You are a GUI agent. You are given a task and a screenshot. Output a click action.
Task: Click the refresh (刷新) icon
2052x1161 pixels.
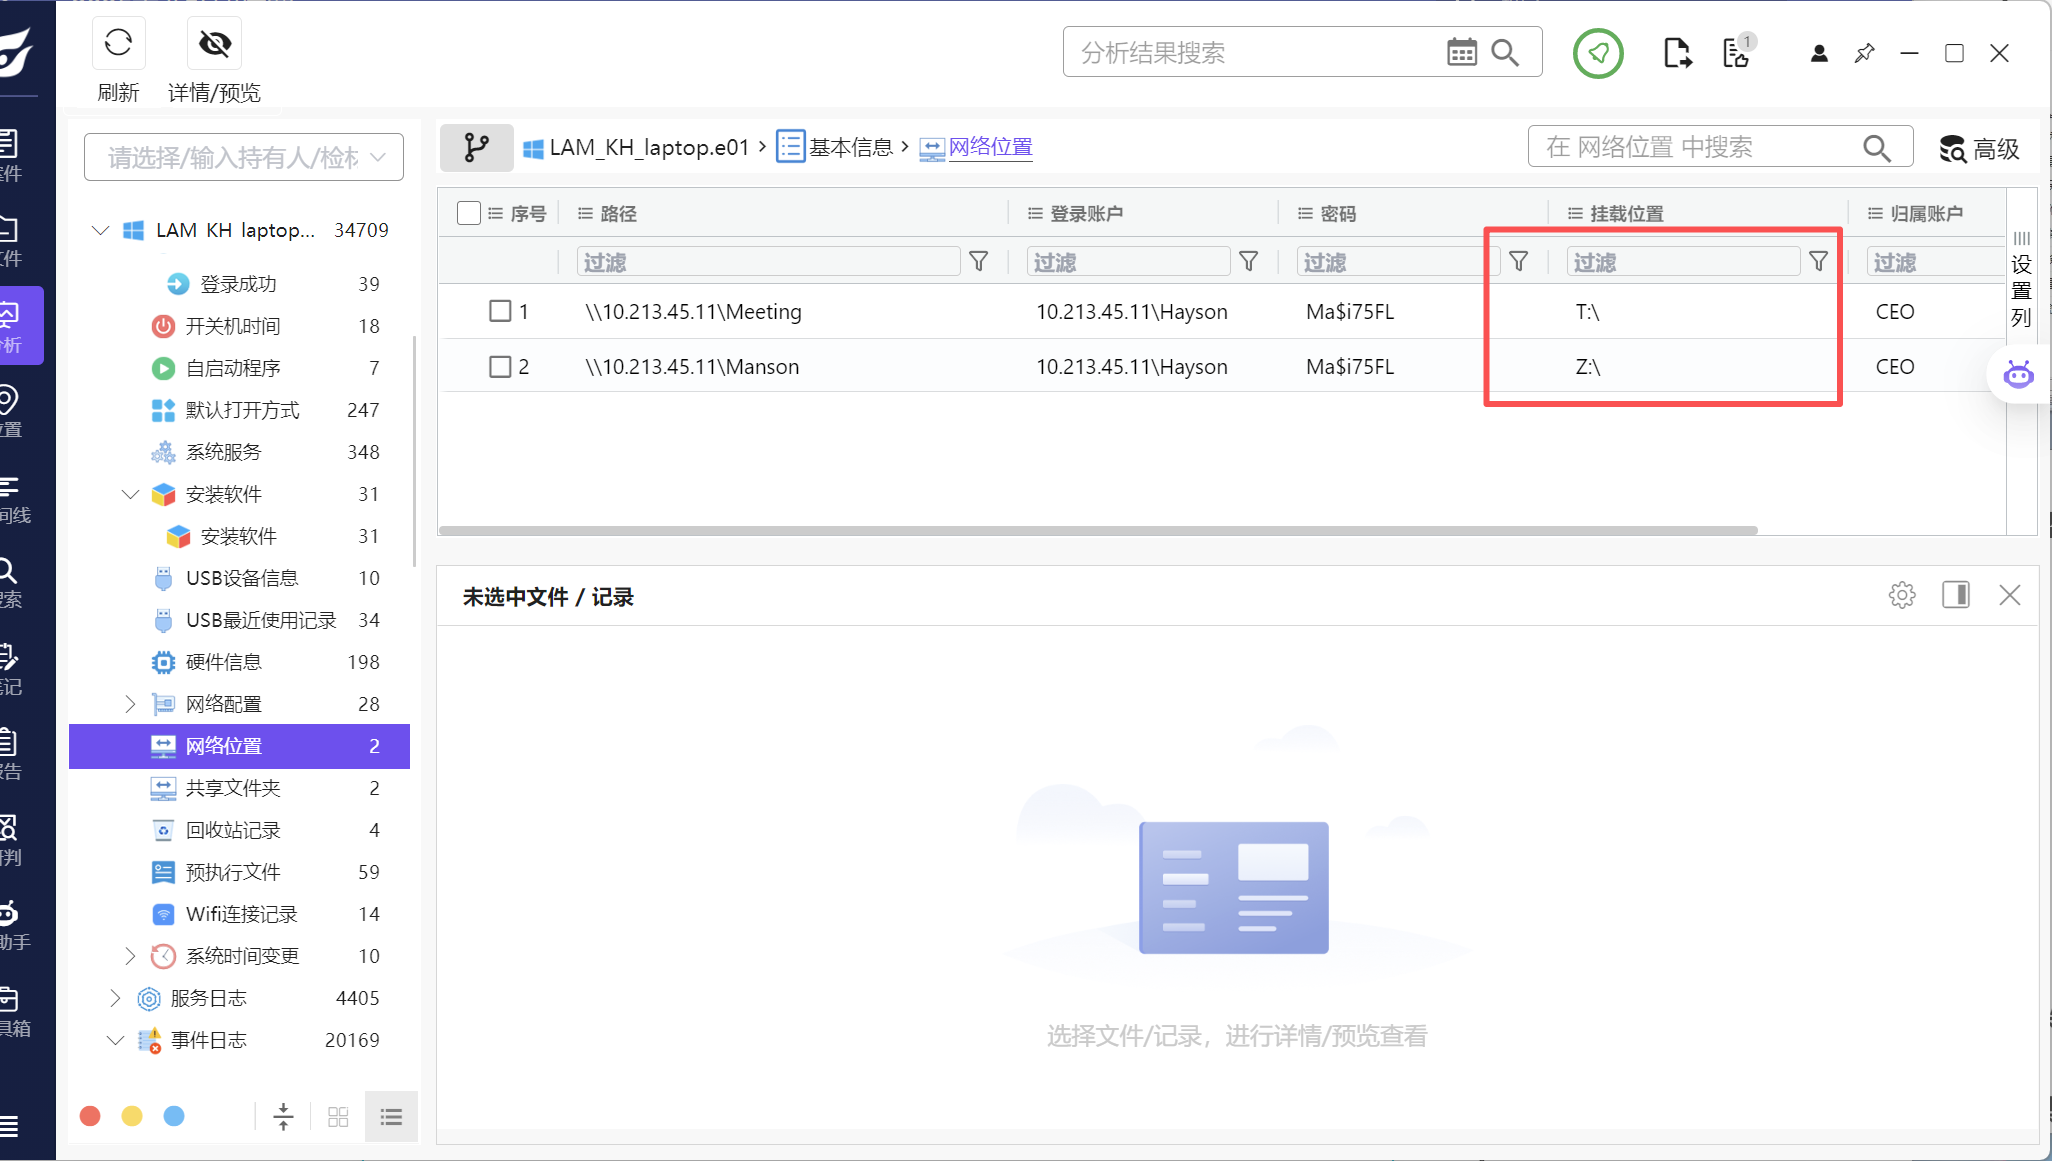pos(118,43)
